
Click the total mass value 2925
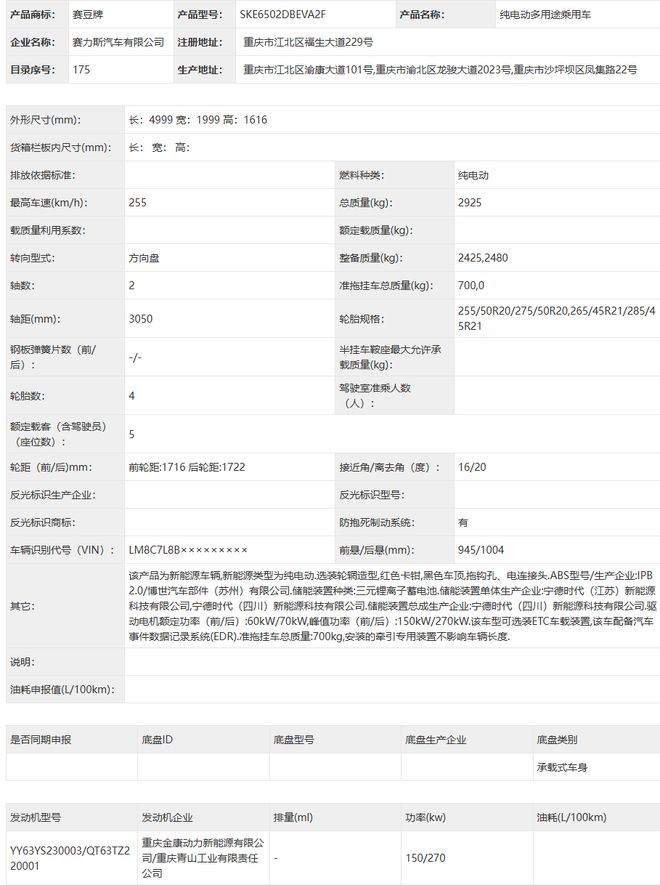coord(470,203)
